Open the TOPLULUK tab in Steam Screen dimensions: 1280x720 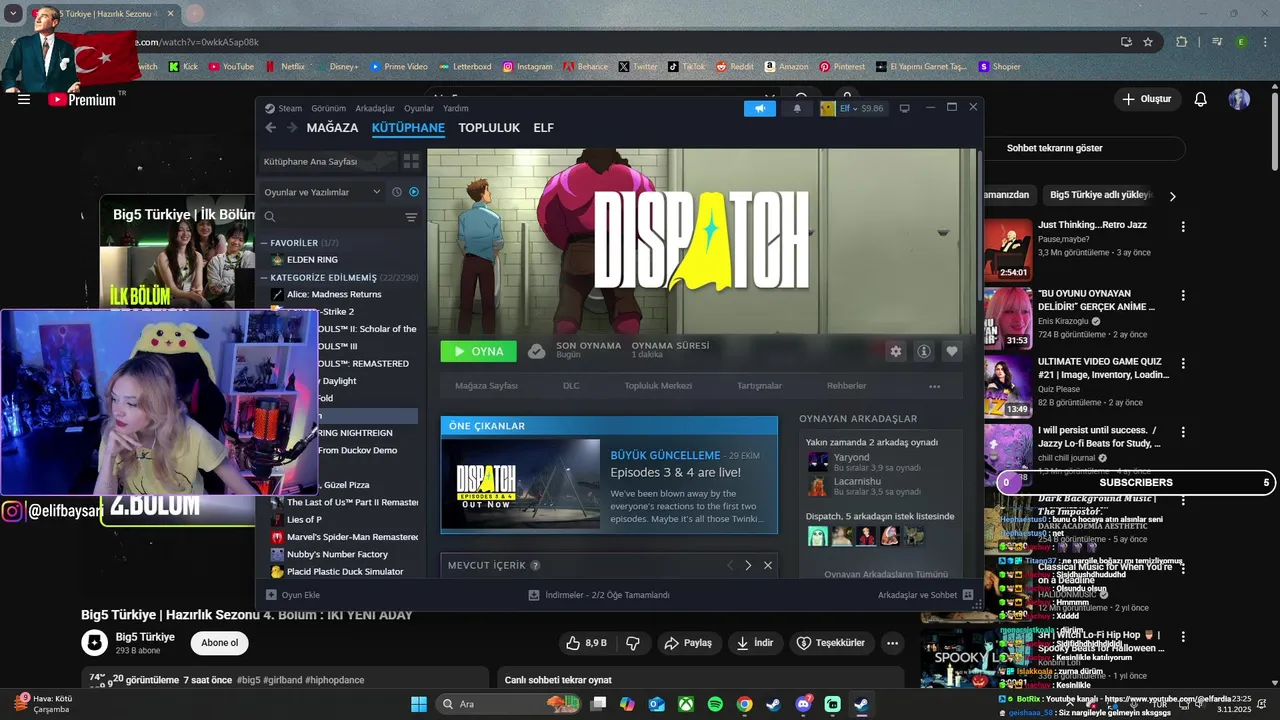click(x=489, y=128)
